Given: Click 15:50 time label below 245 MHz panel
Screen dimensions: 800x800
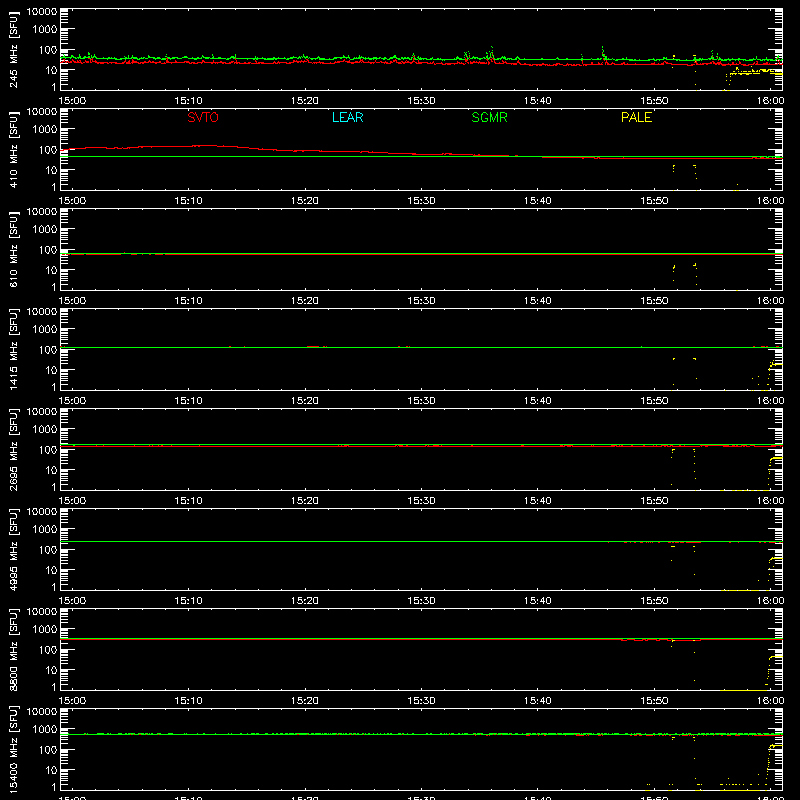Looking at the screenshot, I should 654,101.
